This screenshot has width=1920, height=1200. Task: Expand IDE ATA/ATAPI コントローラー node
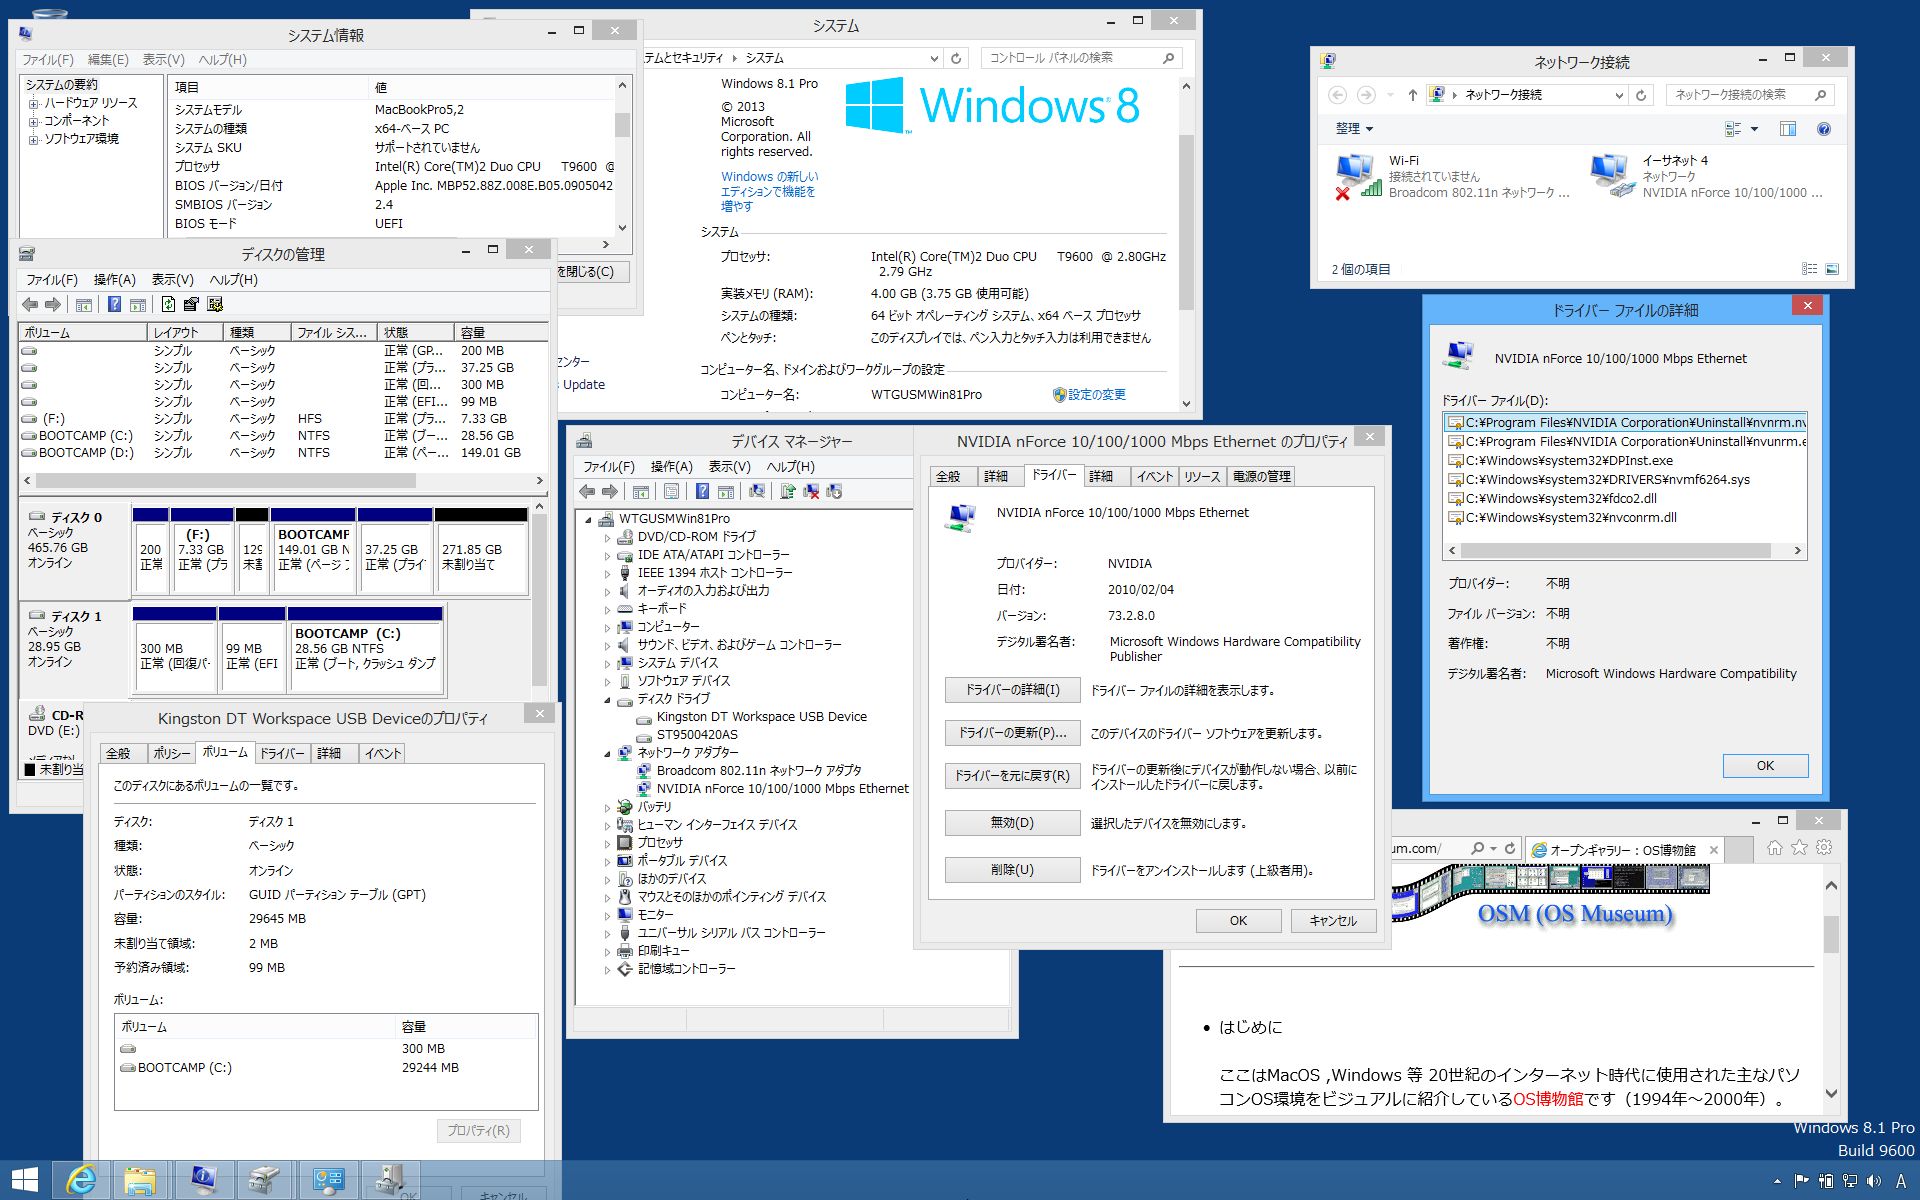(607, 555)
